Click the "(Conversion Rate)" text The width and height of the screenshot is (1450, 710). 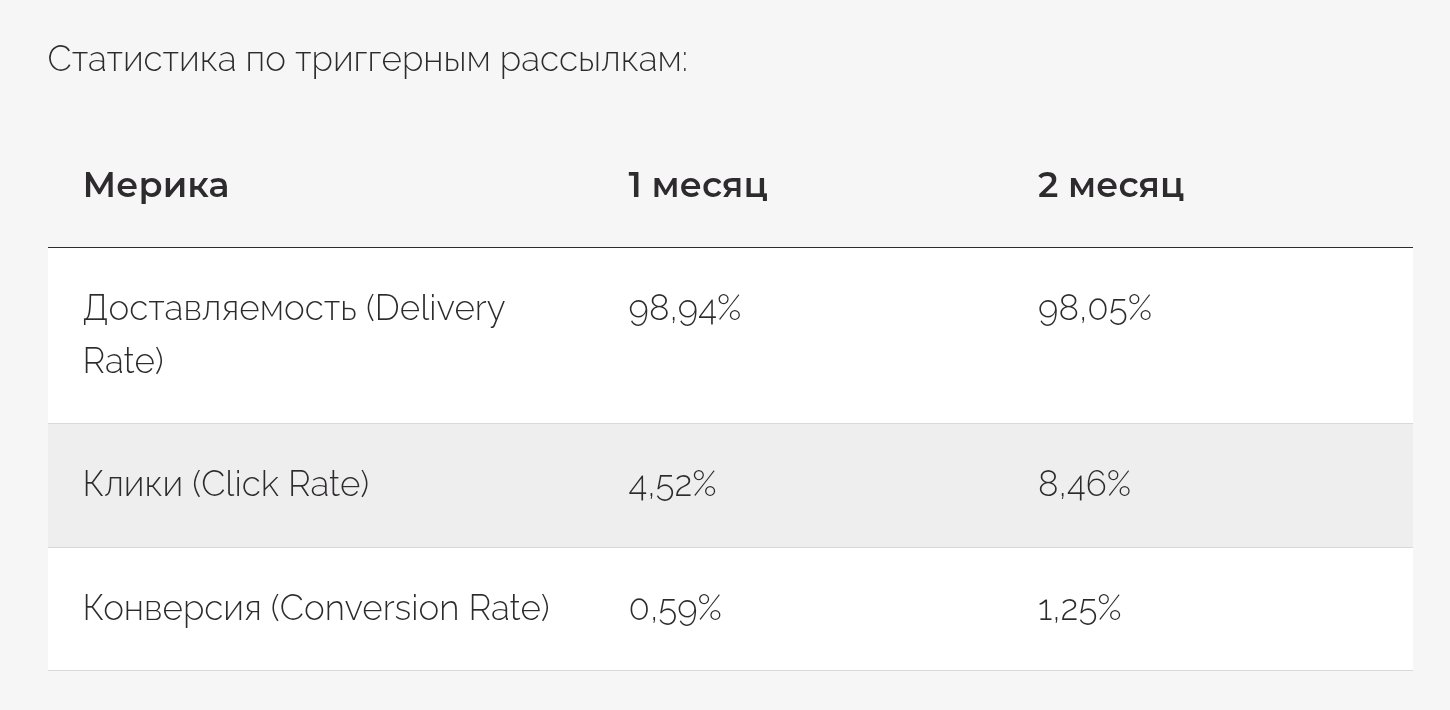[410, 608]
